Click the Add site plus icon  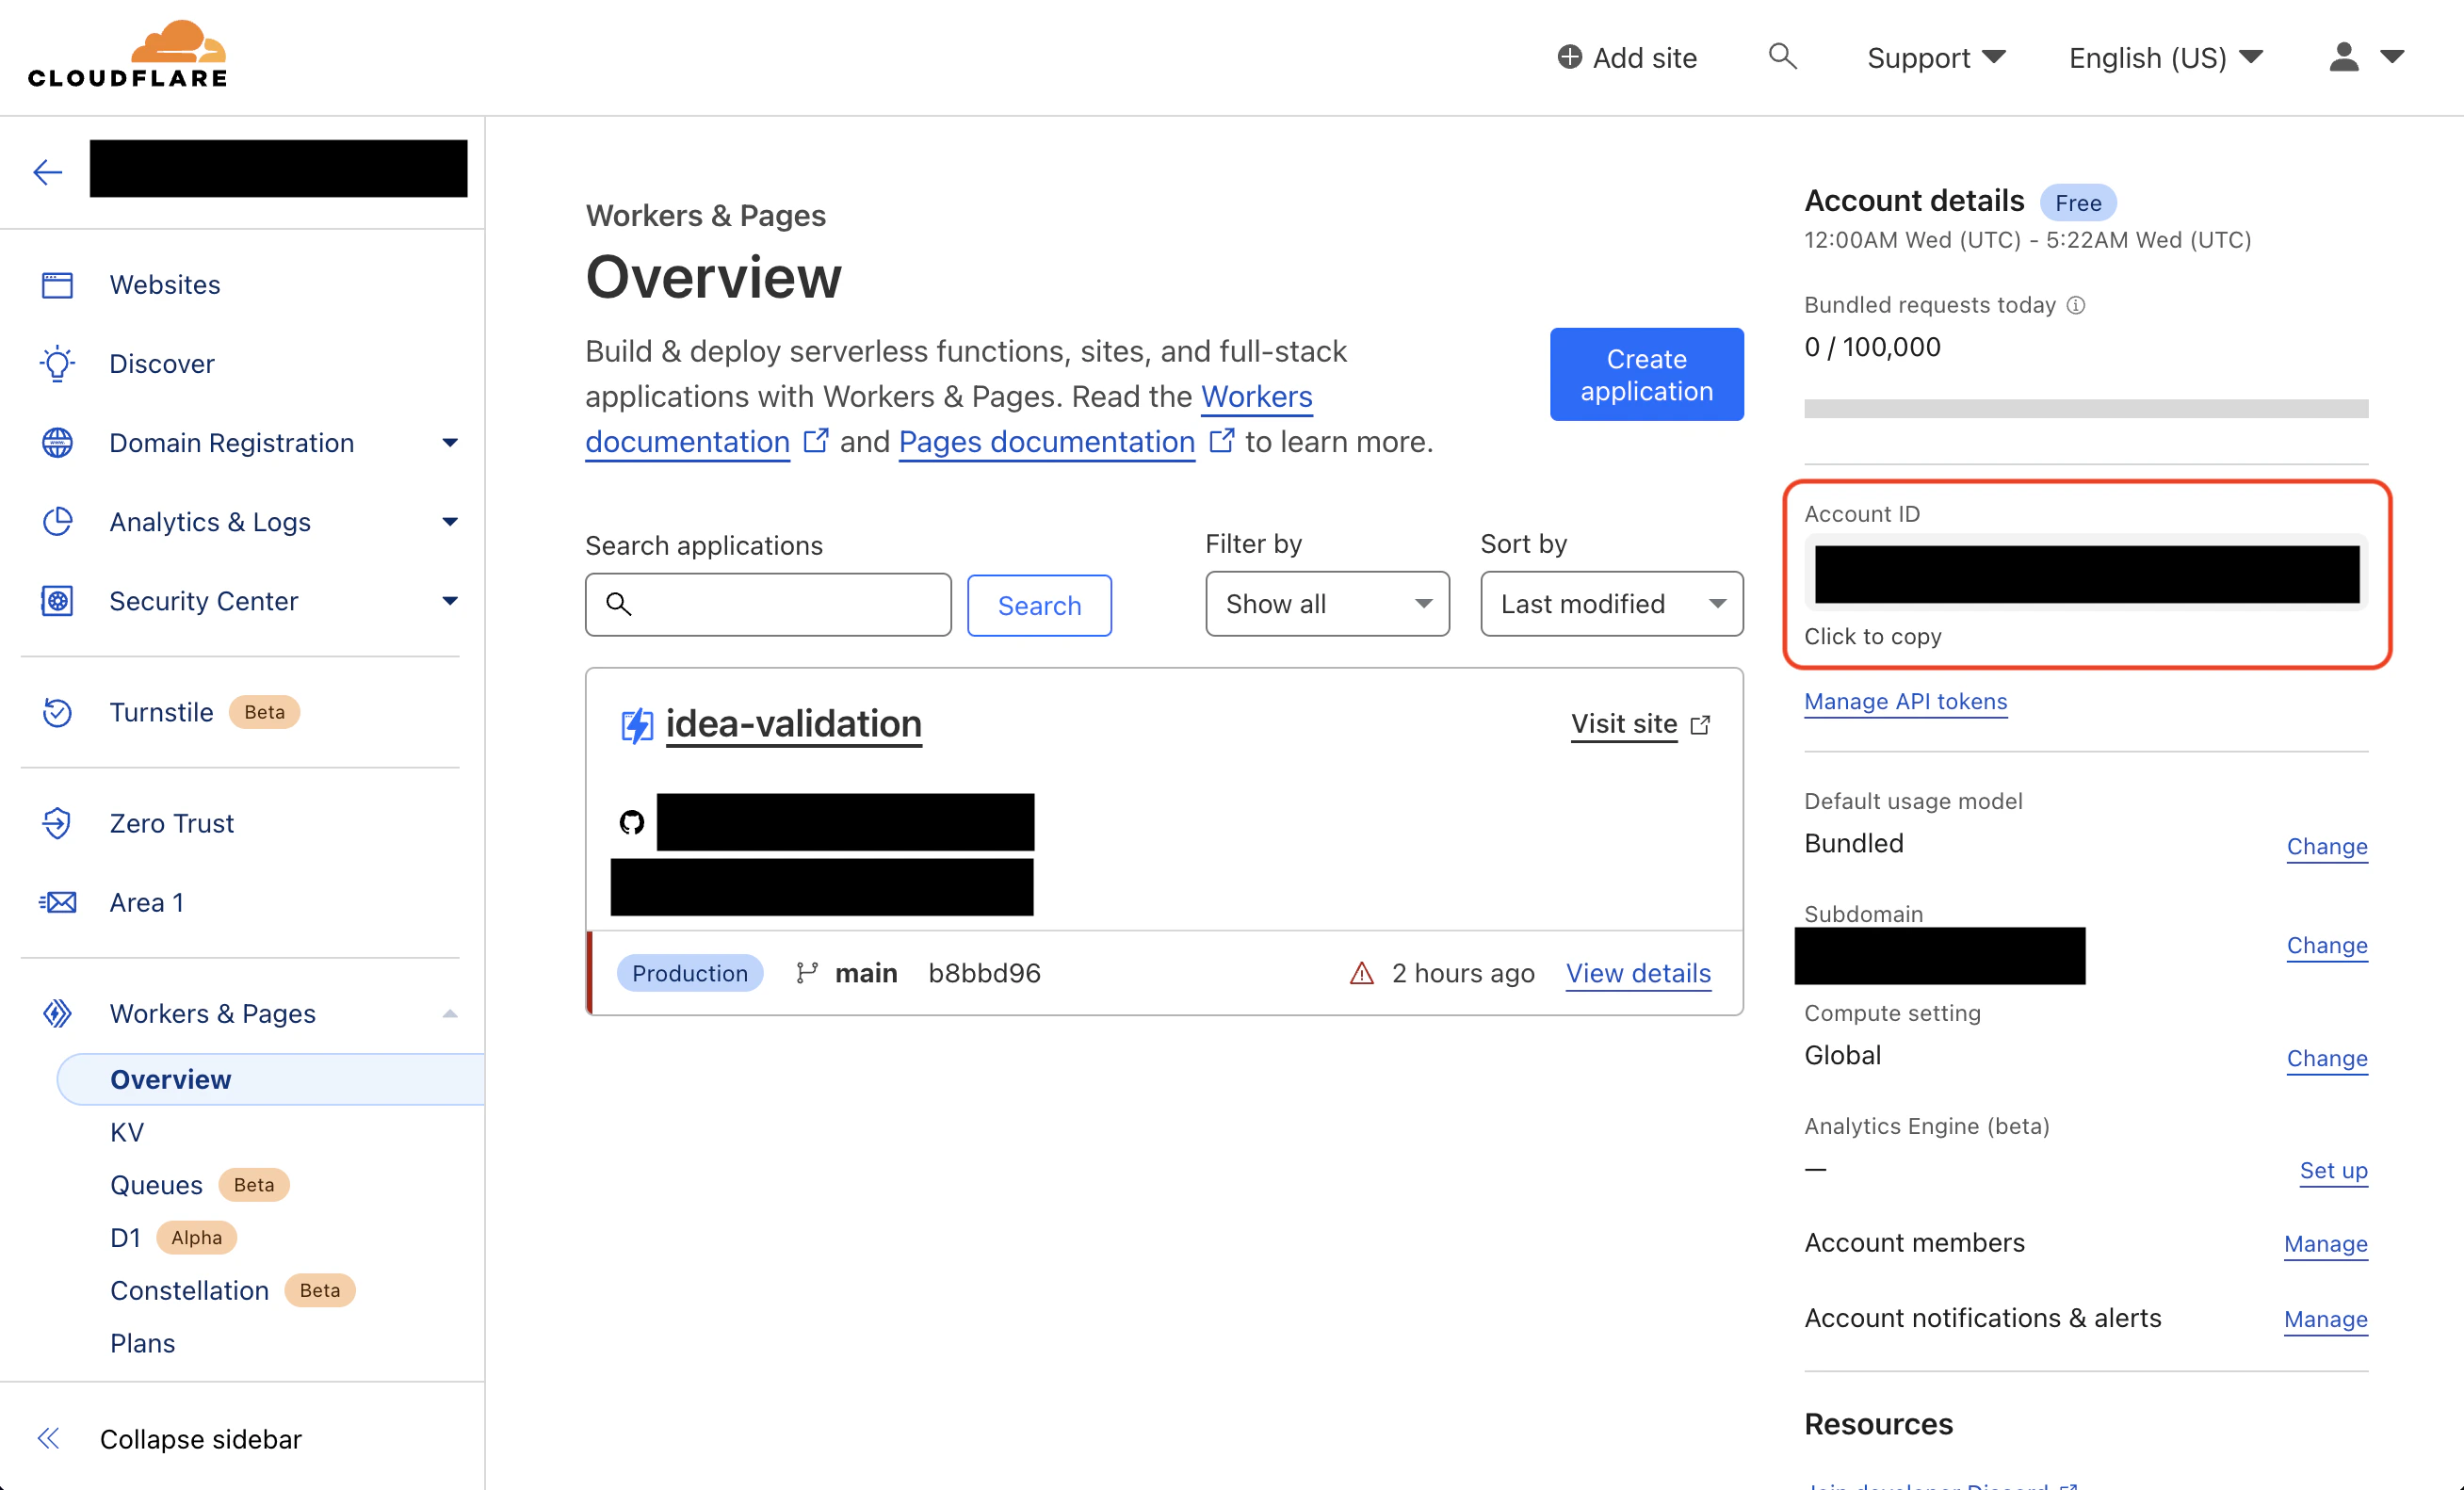(1569, 57)
